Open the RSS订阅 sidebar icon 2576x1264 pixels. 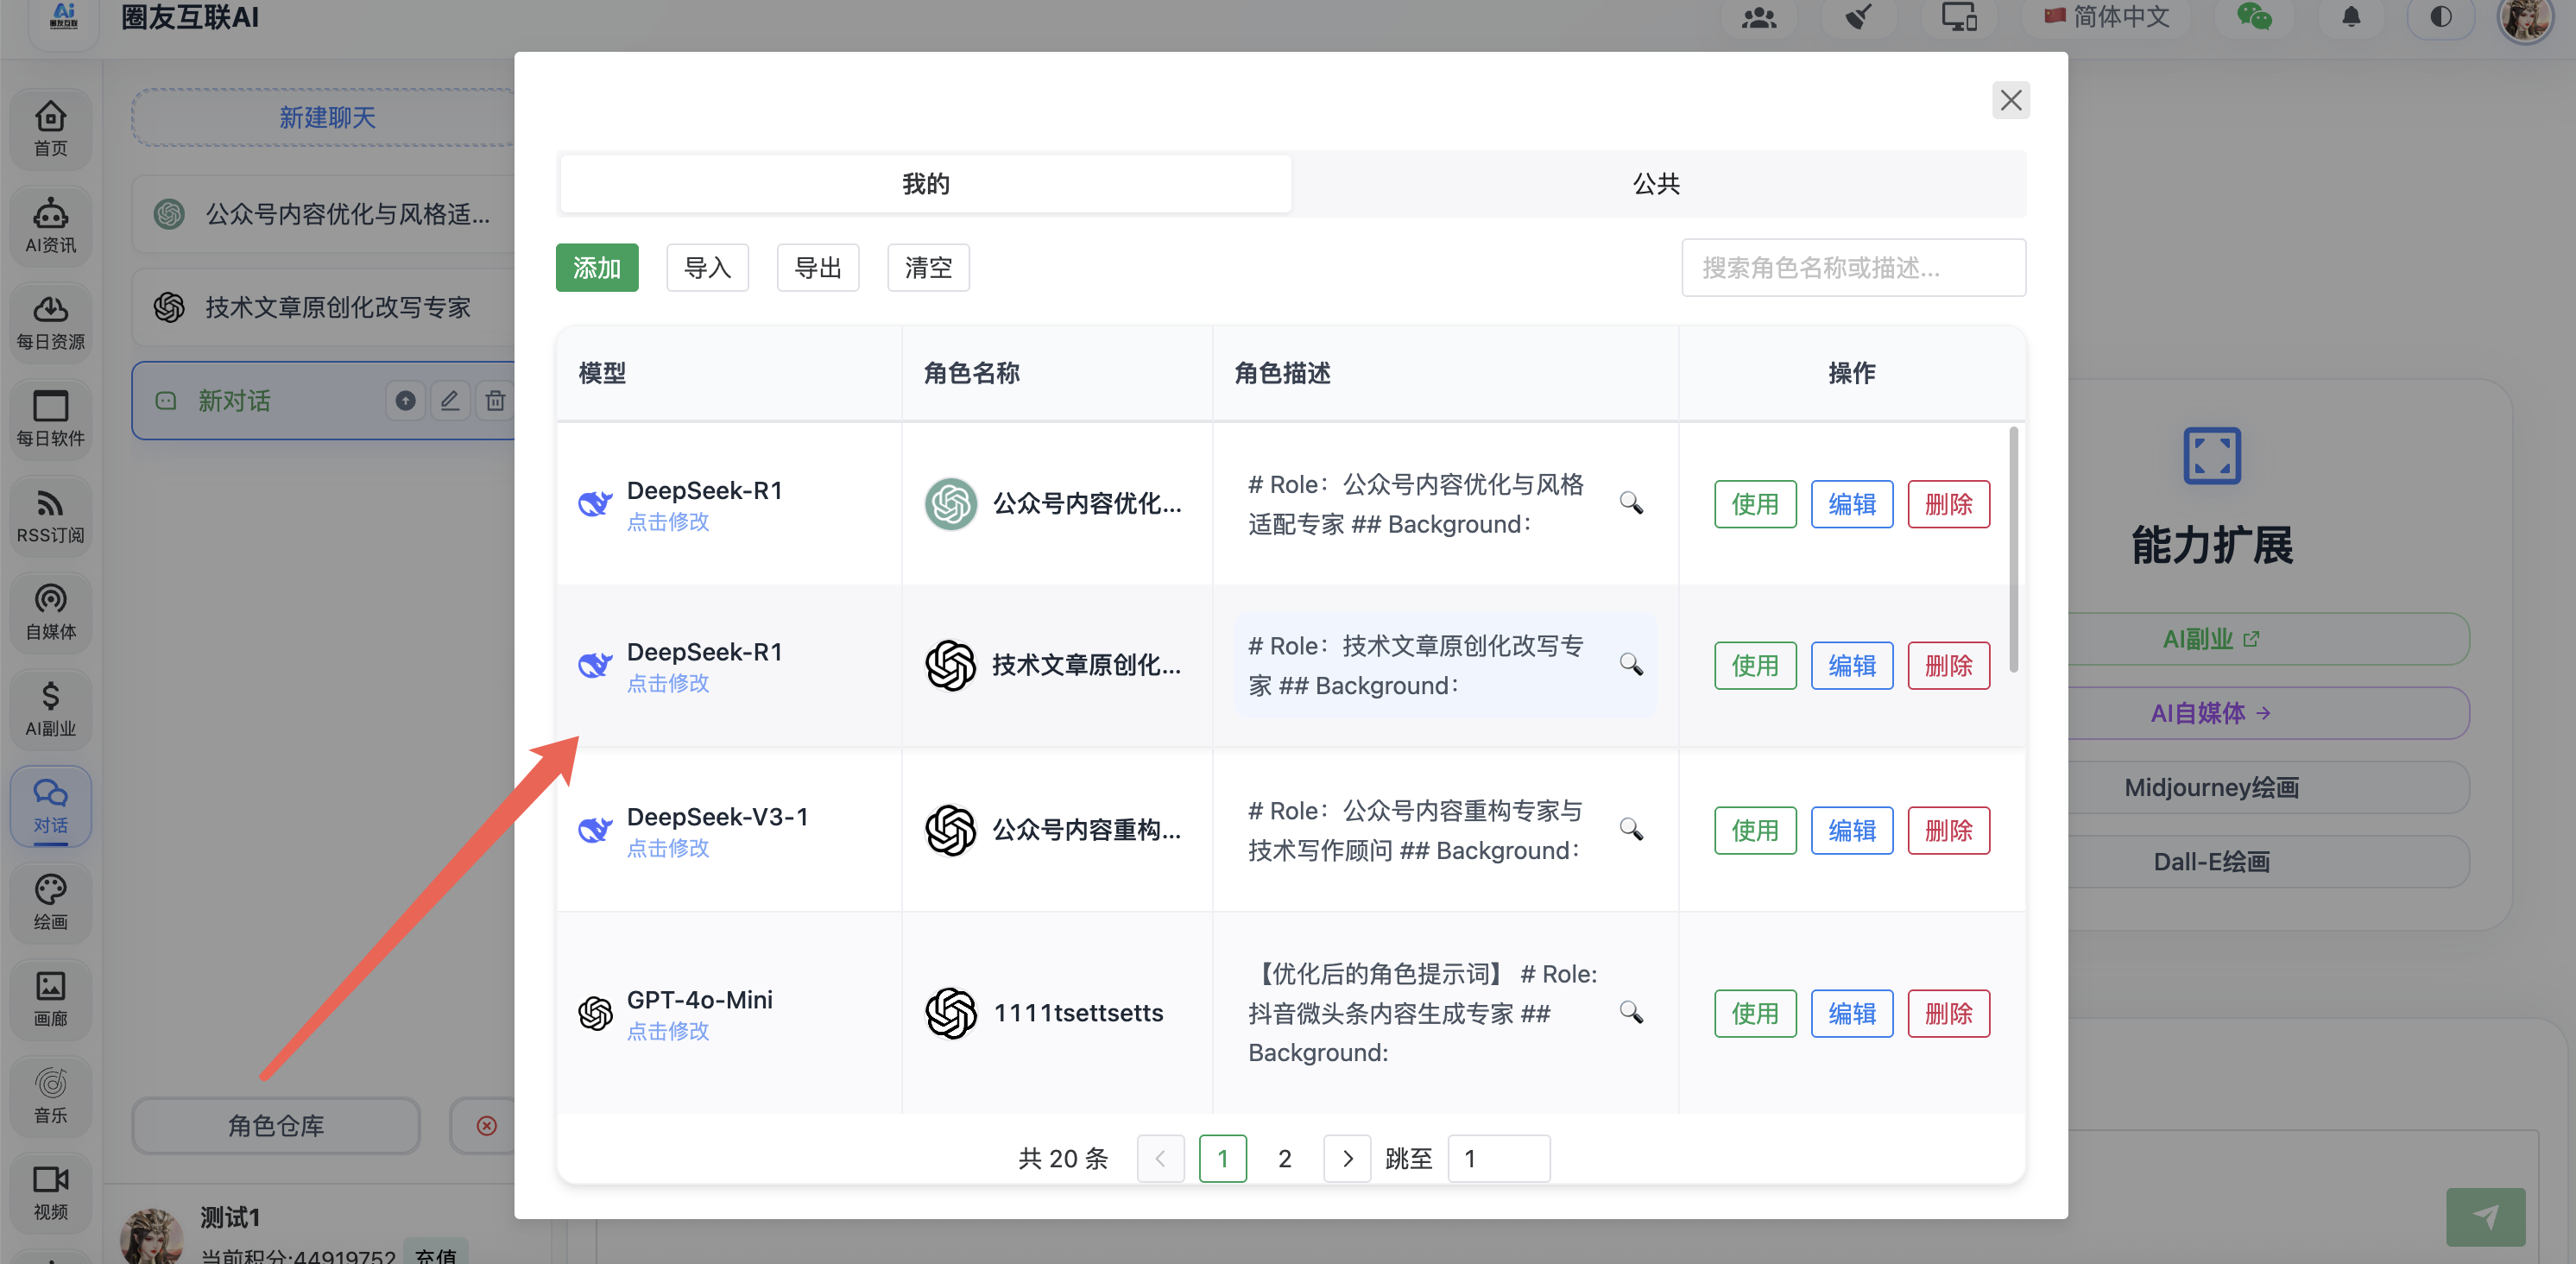[x=50, y=517]
